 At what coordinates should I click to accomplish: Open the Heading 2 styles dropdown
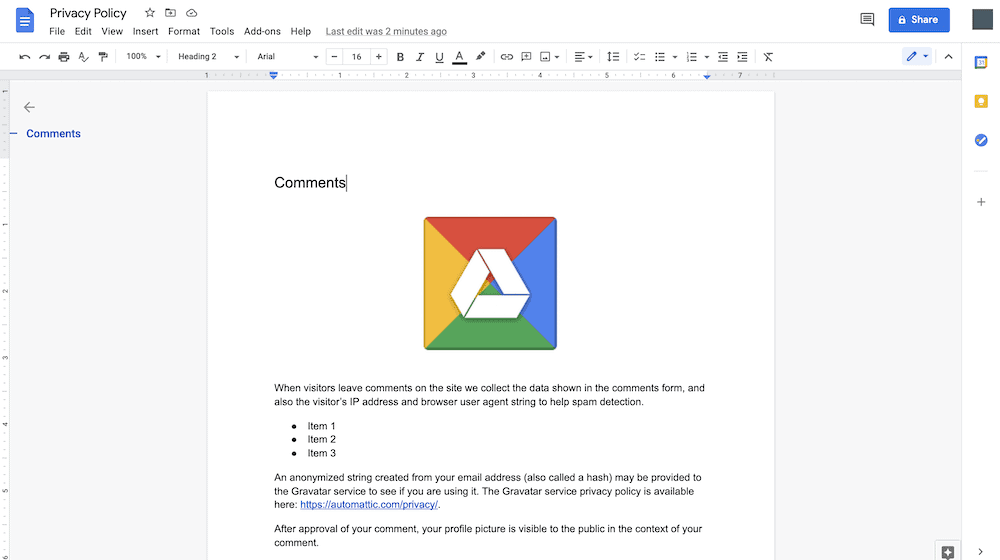point(208,57)
